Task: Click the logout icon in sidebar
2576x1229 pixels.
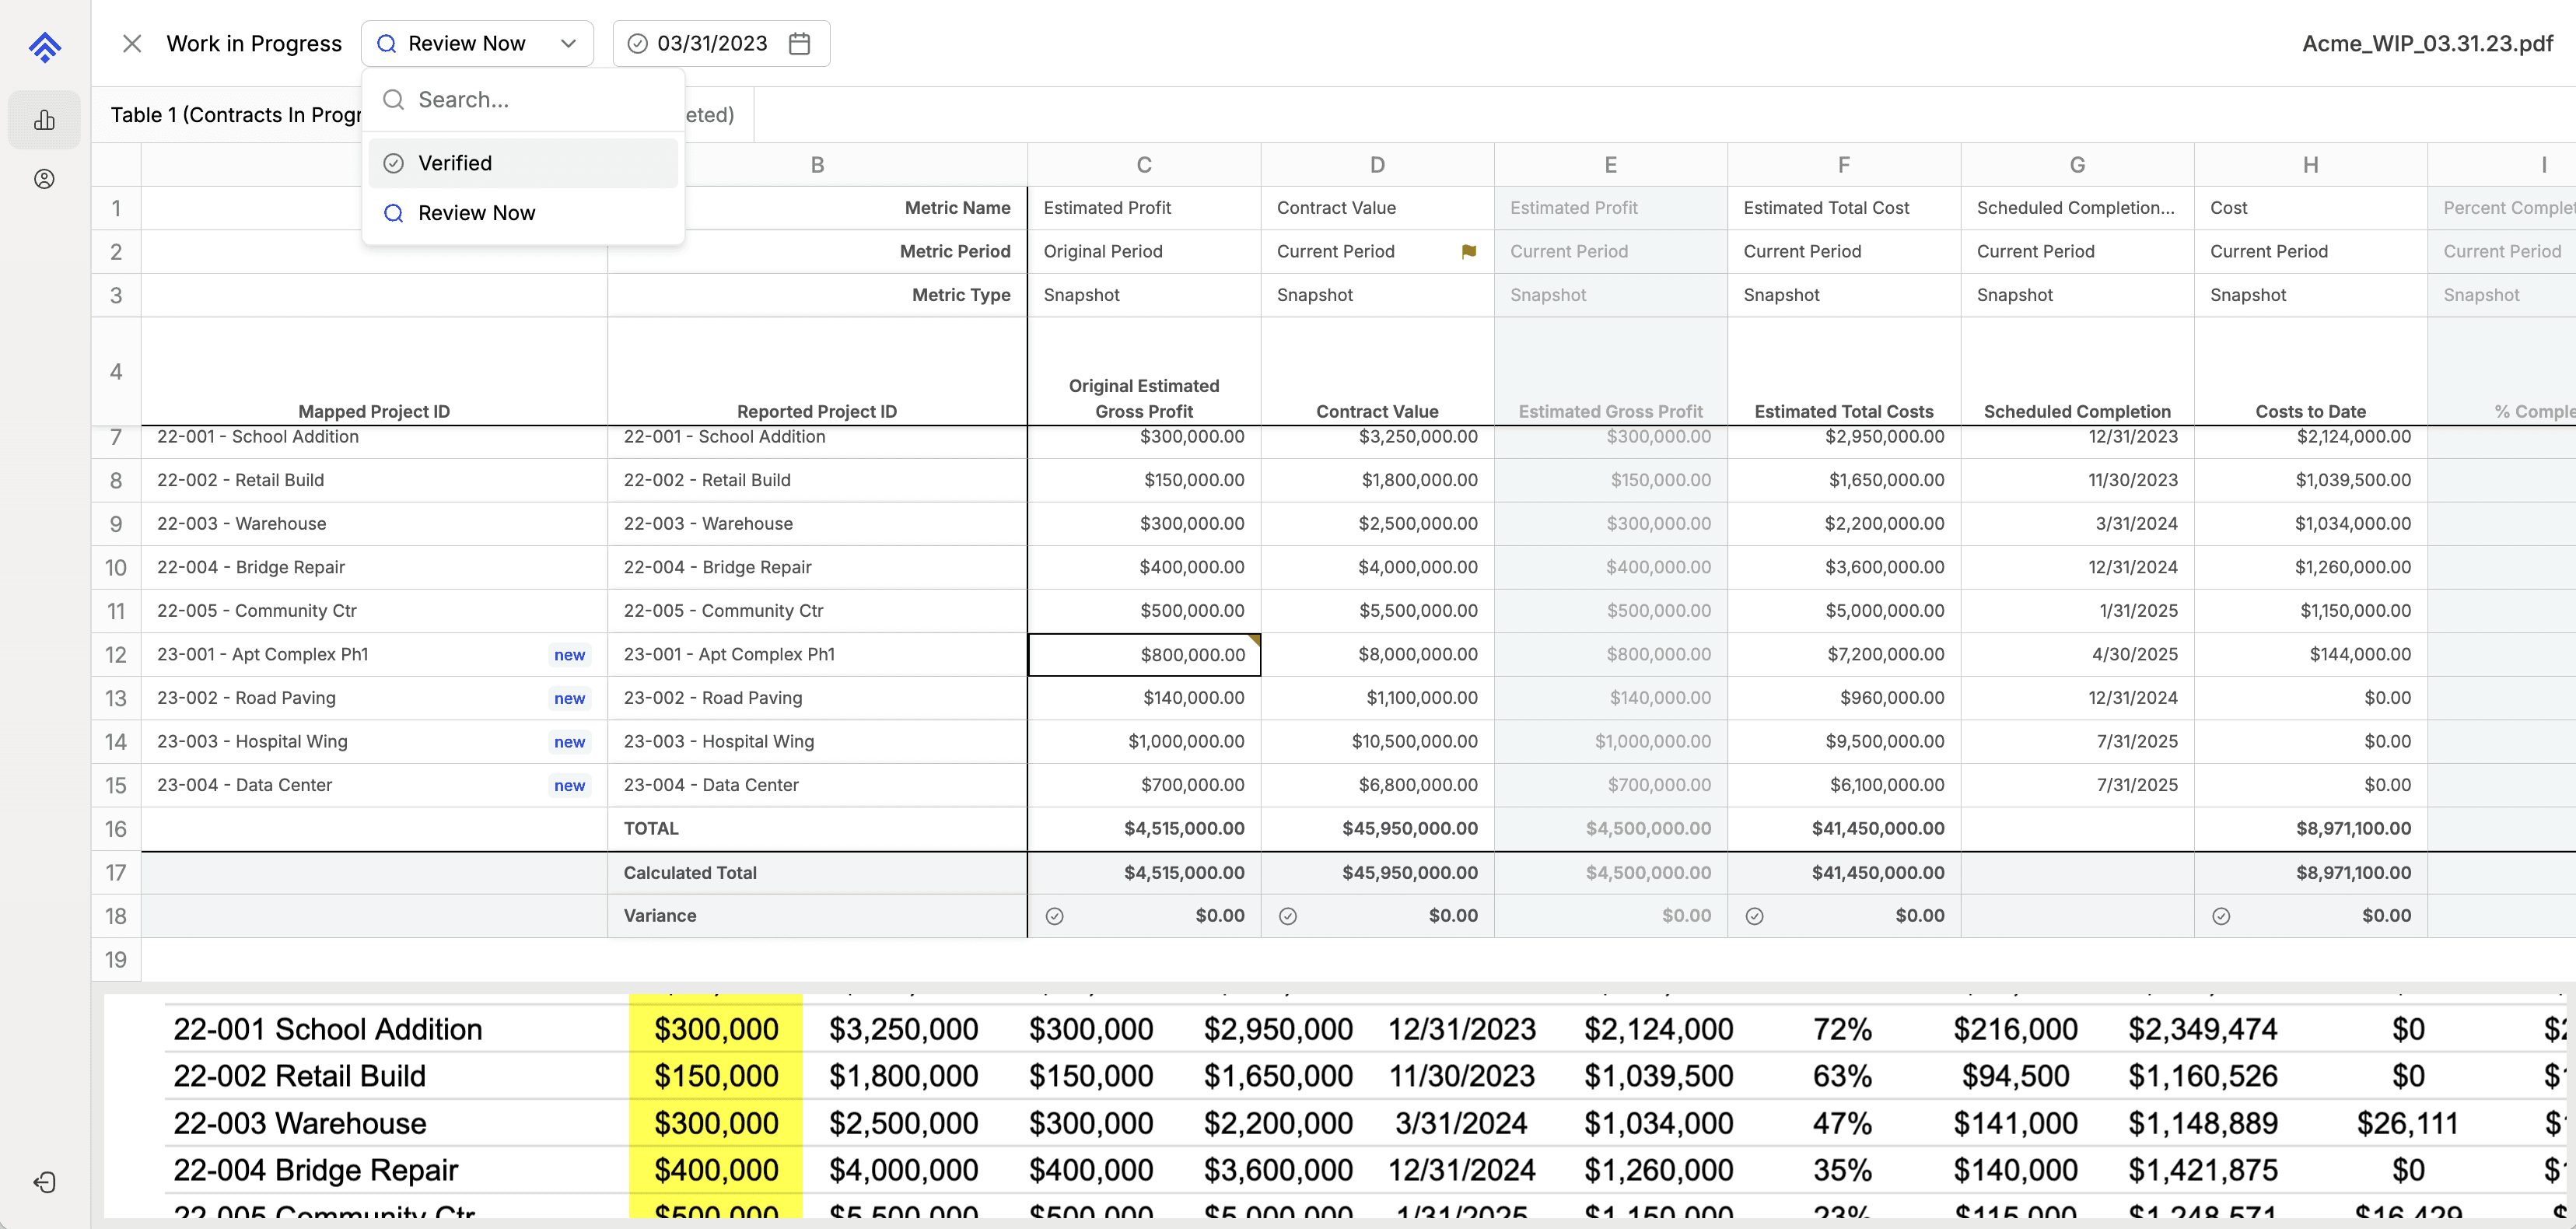Action: [x=44, y=1182]
